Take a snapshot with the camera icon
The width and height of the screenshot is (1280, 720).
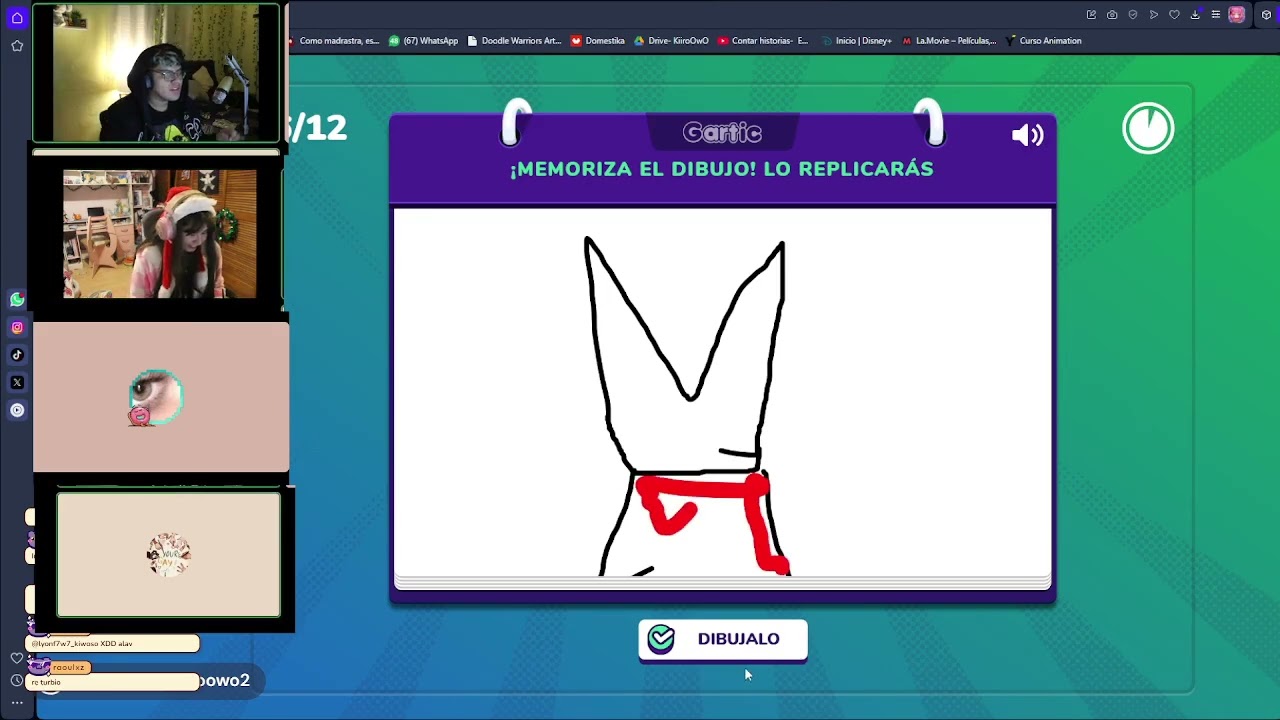[1112, 15]
